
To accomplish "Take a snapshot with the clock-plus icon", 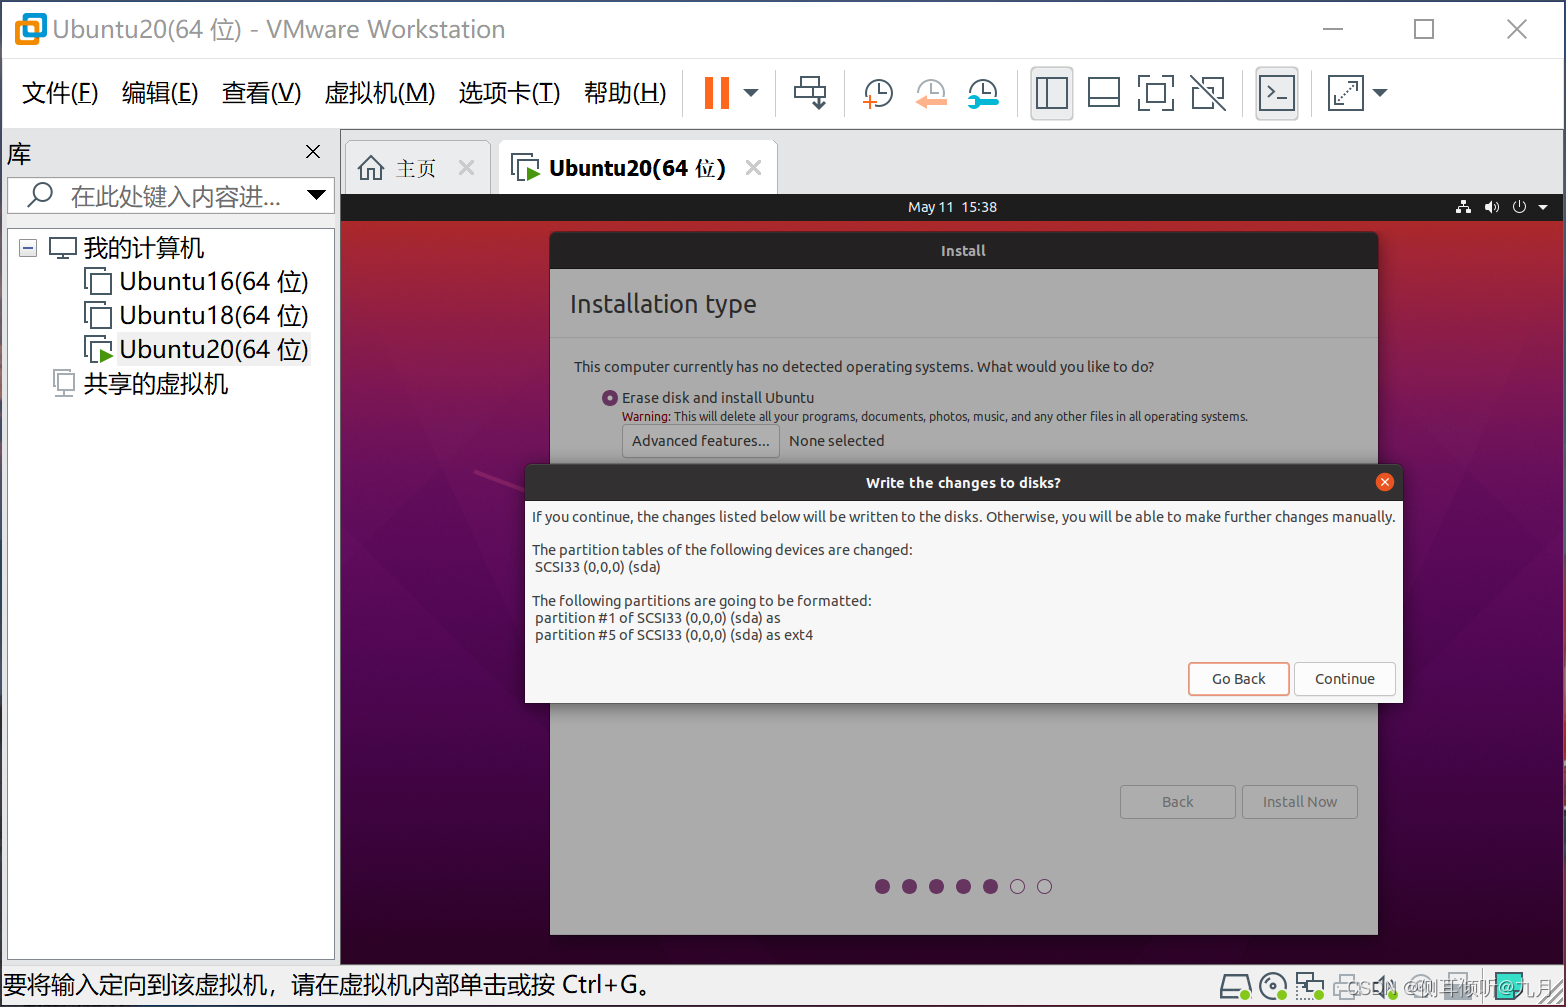I will click(877, 93).
